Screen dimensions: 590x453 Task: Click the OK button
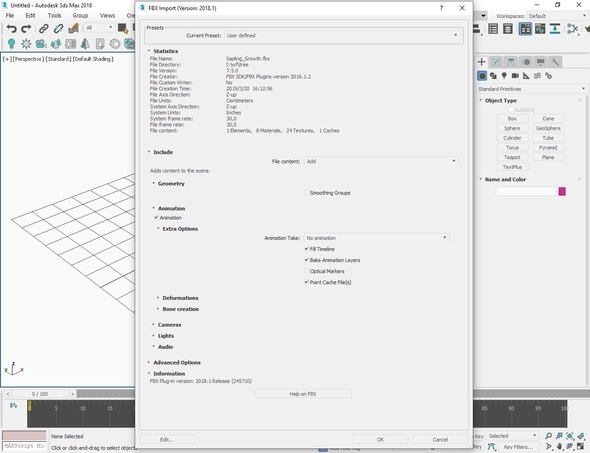click(x=380, y=439)
